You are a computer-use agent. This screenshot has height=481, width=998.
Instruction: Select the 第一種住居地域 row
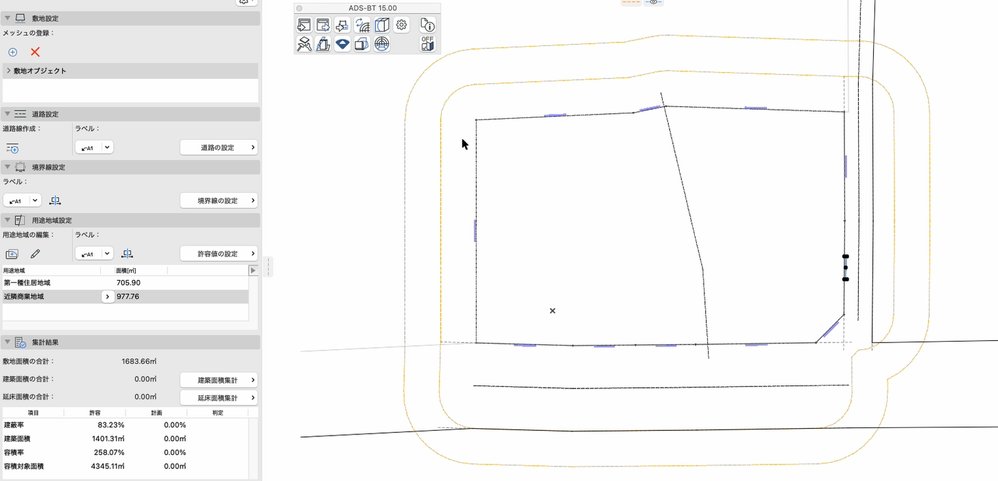click(125, 282)
